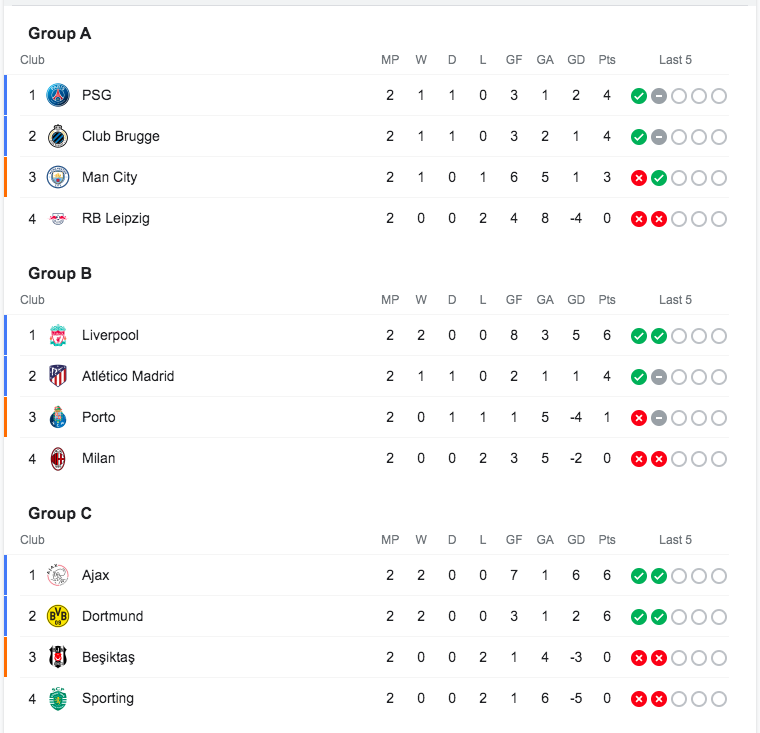The image size is (760, 733).
Task: Click the Liverpool crest icon
Action: [x=58, y=335]
